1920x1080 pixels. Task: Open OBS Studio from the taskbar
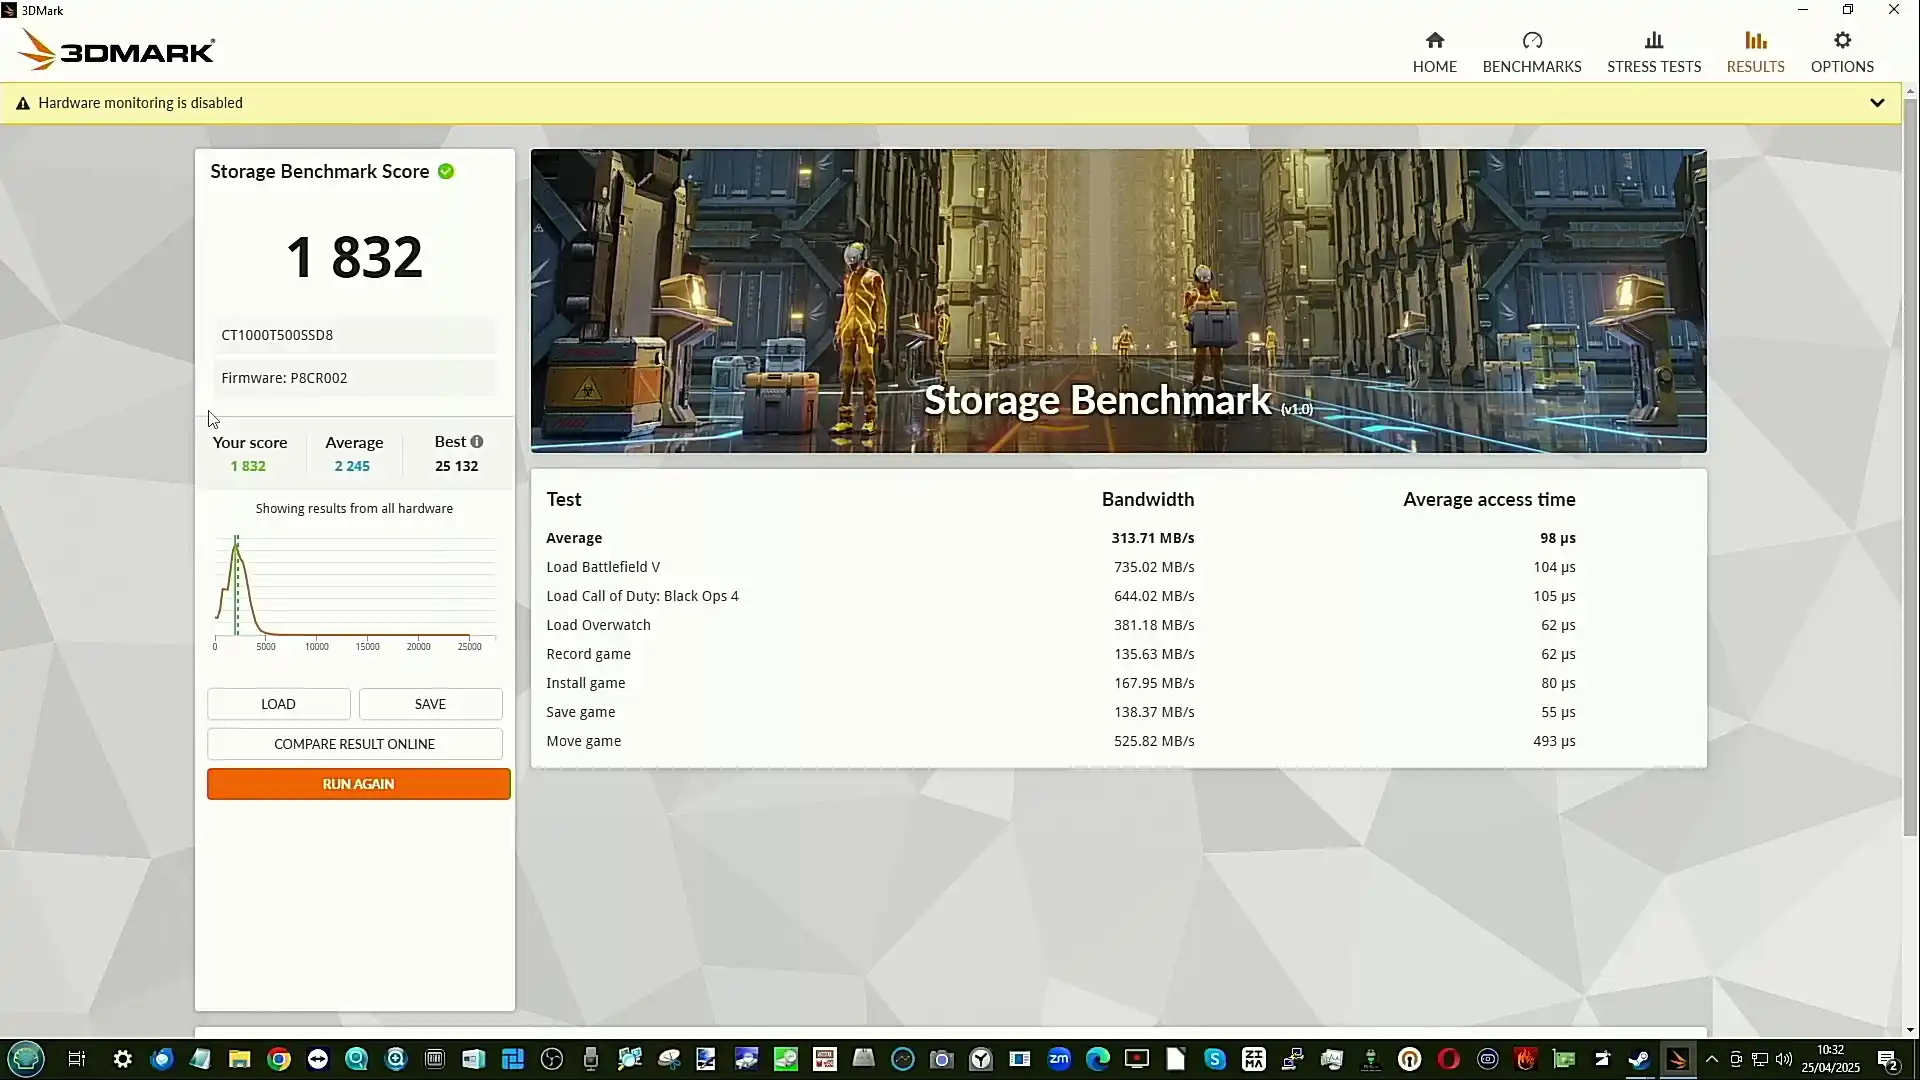552,1059
